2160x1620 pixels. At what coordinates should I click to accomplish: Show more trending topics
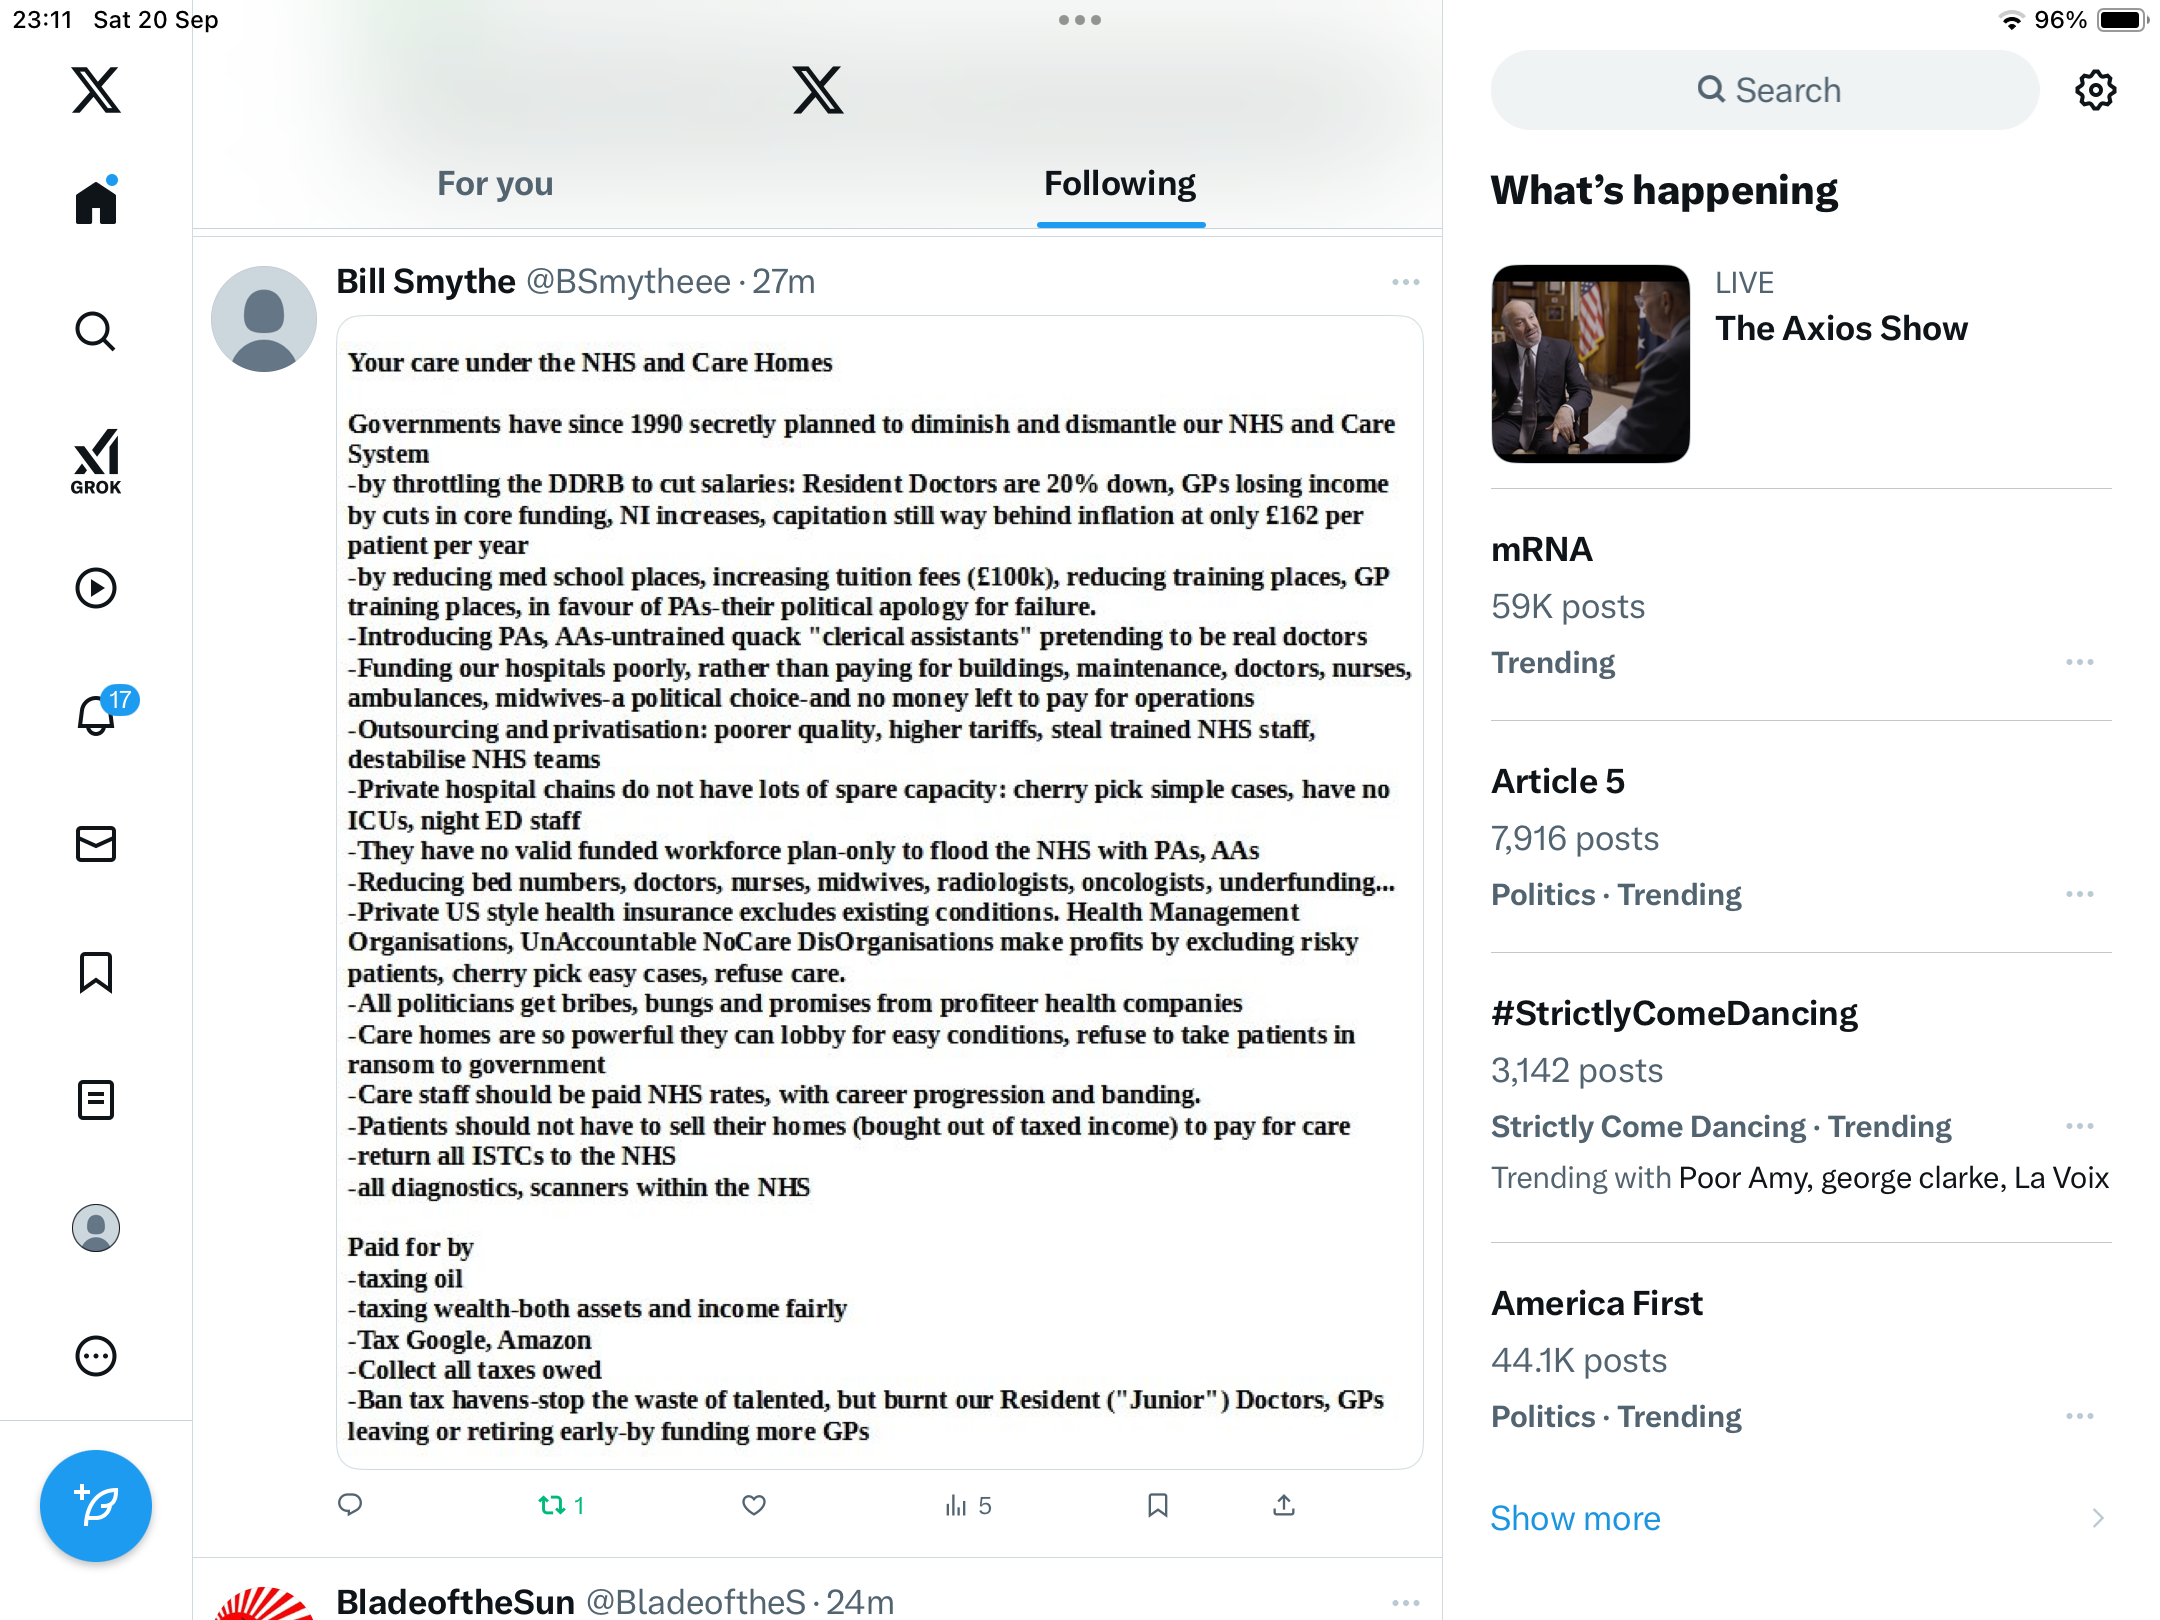point(1575,1518)
